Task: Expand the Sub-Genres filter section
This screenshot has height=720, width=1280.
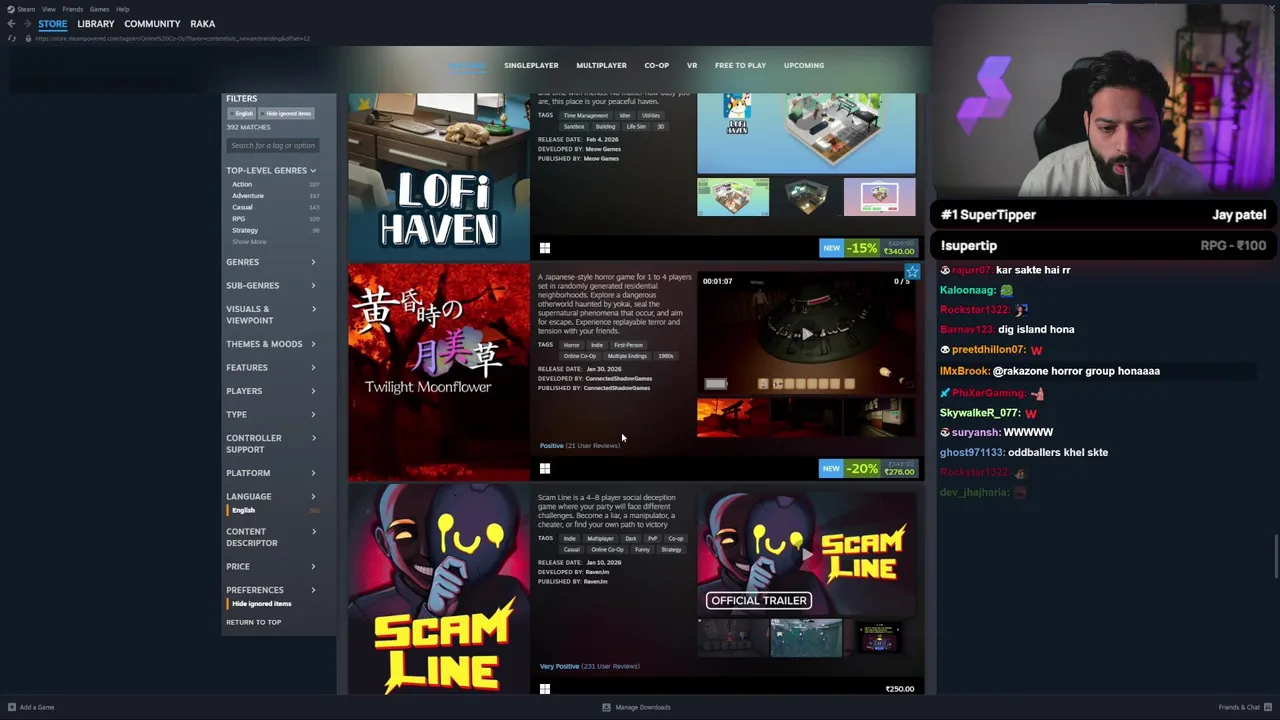Action: [x=271, y=285]
